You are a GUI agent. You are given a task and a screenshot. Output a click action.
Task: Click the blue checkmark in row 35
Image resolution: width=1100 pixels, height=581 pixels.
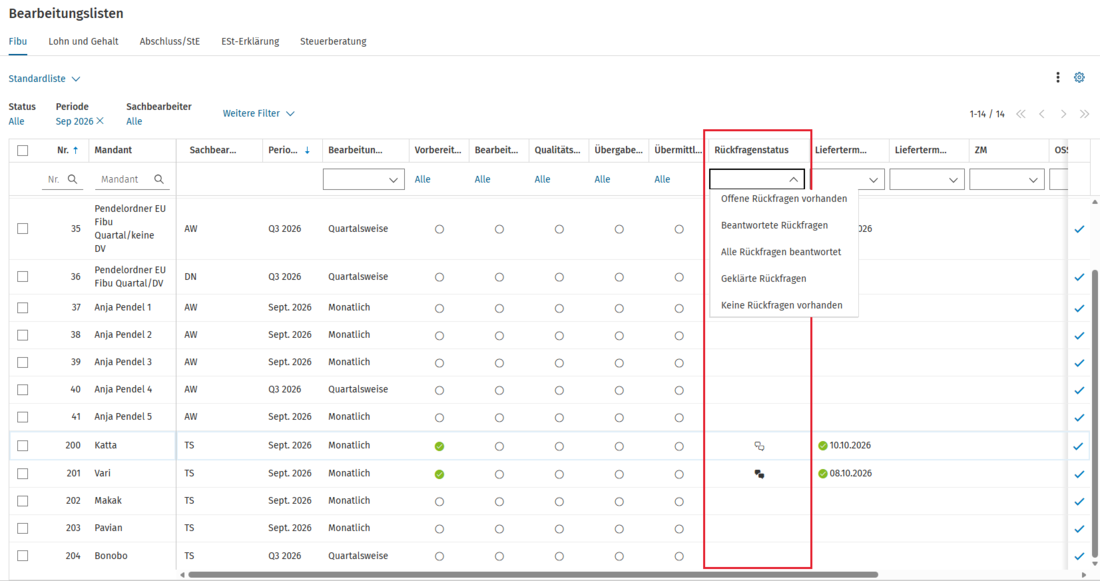coord(1079,229)
